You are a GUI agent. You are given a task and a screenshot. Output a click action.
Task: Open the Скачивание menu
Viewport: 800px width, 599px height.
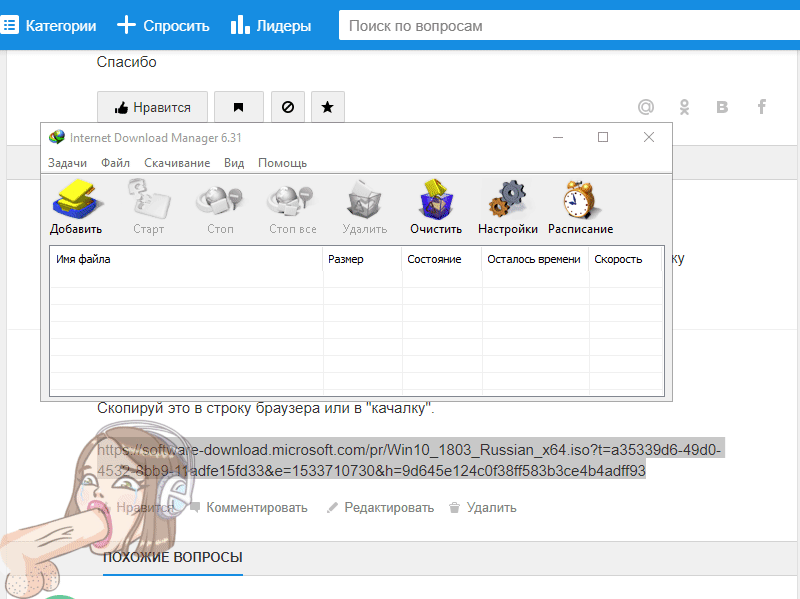177,163
